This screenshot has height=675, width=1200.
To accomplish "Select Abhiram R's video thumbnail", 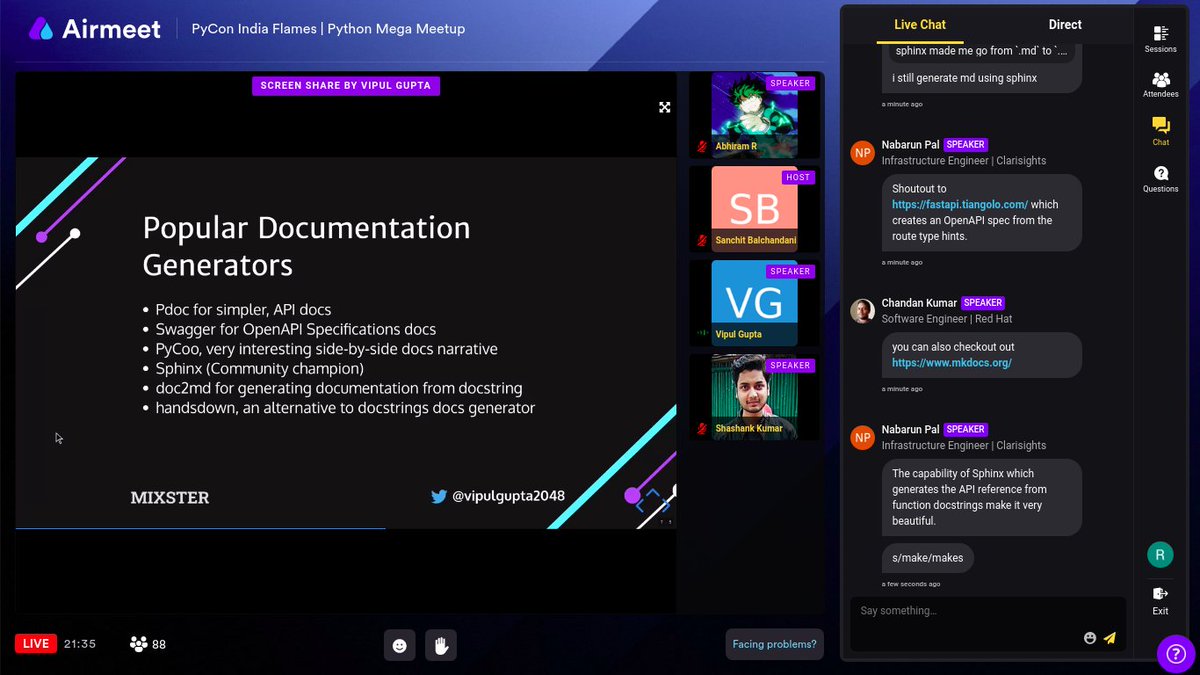I will pos(754,114).
